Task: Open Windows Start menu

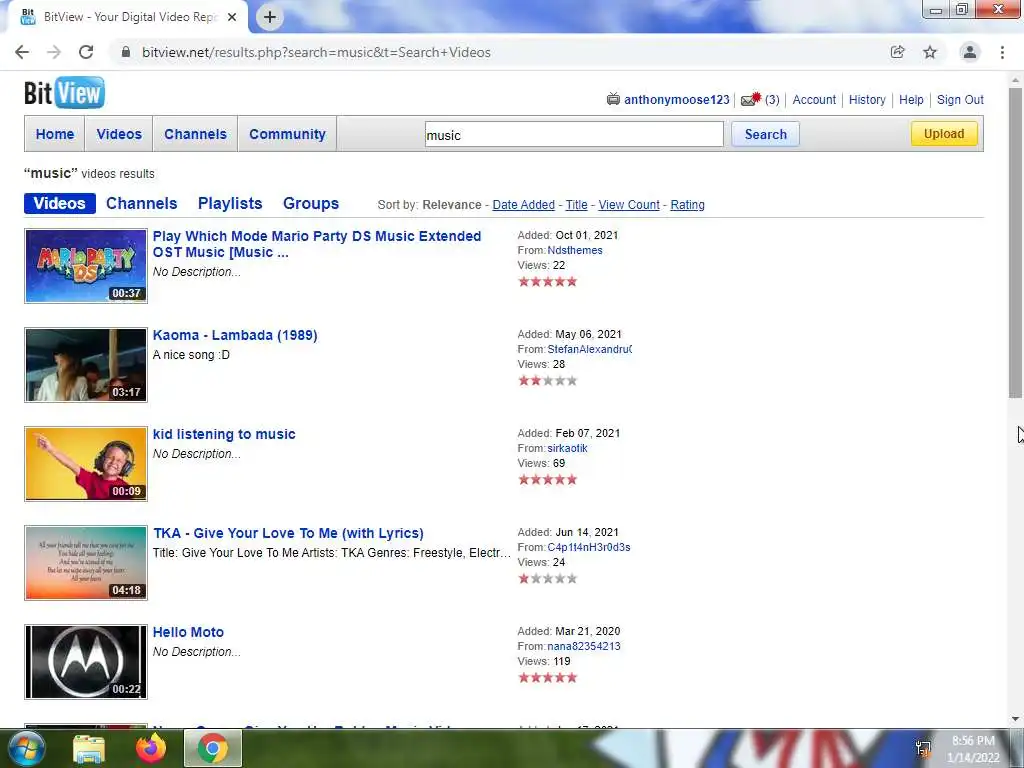Action: 25,748
